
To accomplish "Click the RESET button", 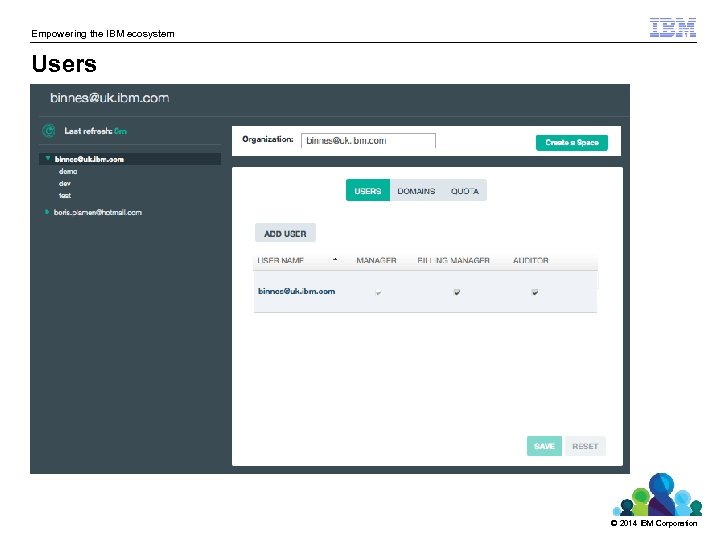I will click(585, 446).
